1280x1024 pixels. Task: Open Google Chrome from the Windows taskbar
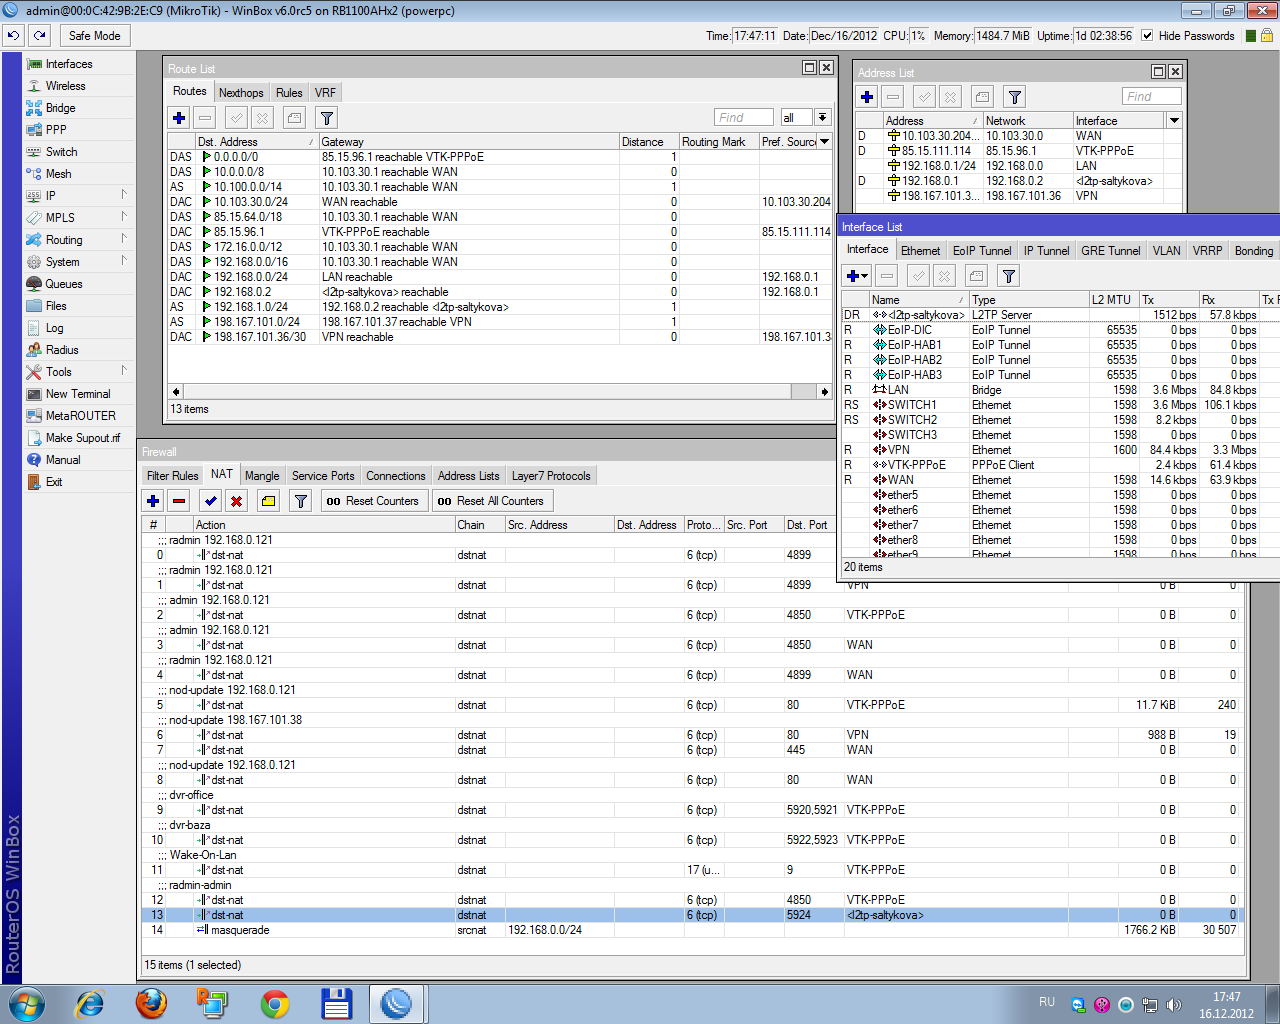pos(274,1003)
